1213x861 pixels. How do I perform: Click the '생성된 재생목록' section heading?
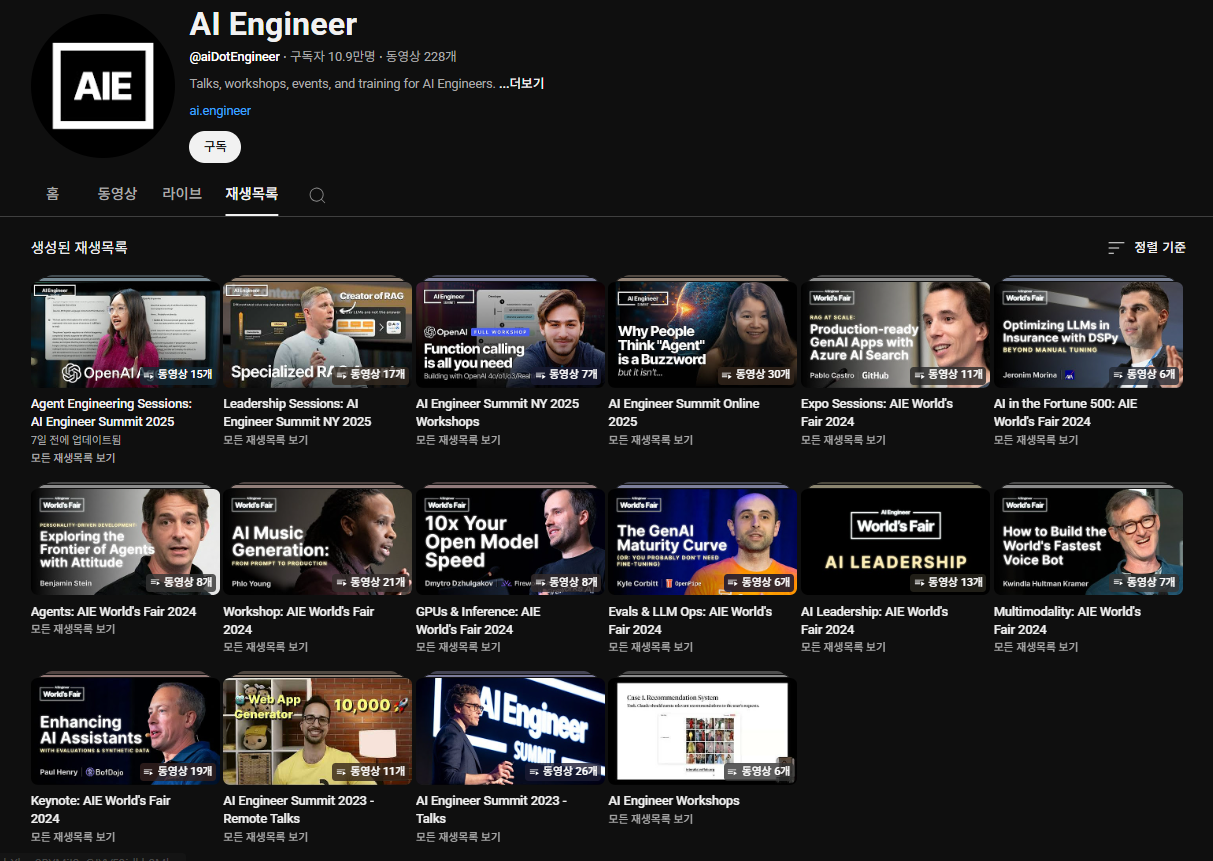[x=79, y=248]
